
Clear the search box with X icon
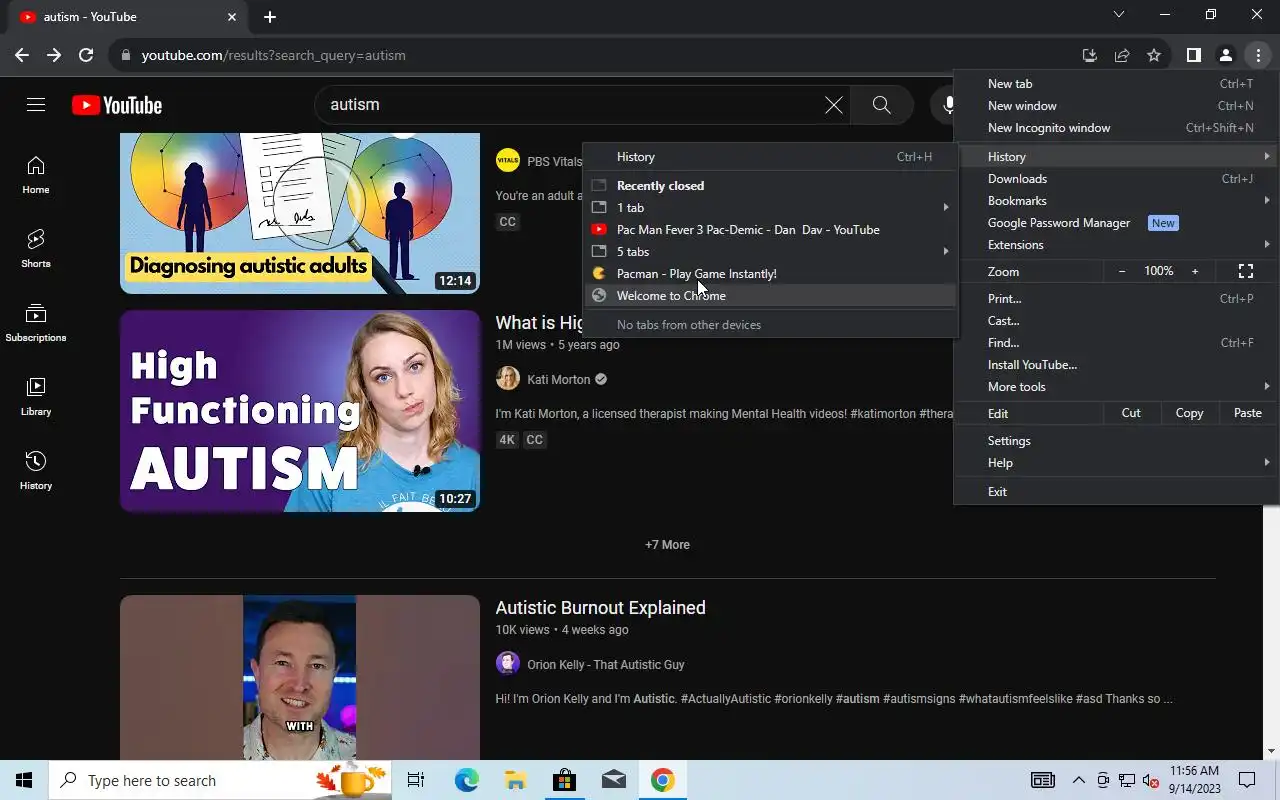coord(833,105)
